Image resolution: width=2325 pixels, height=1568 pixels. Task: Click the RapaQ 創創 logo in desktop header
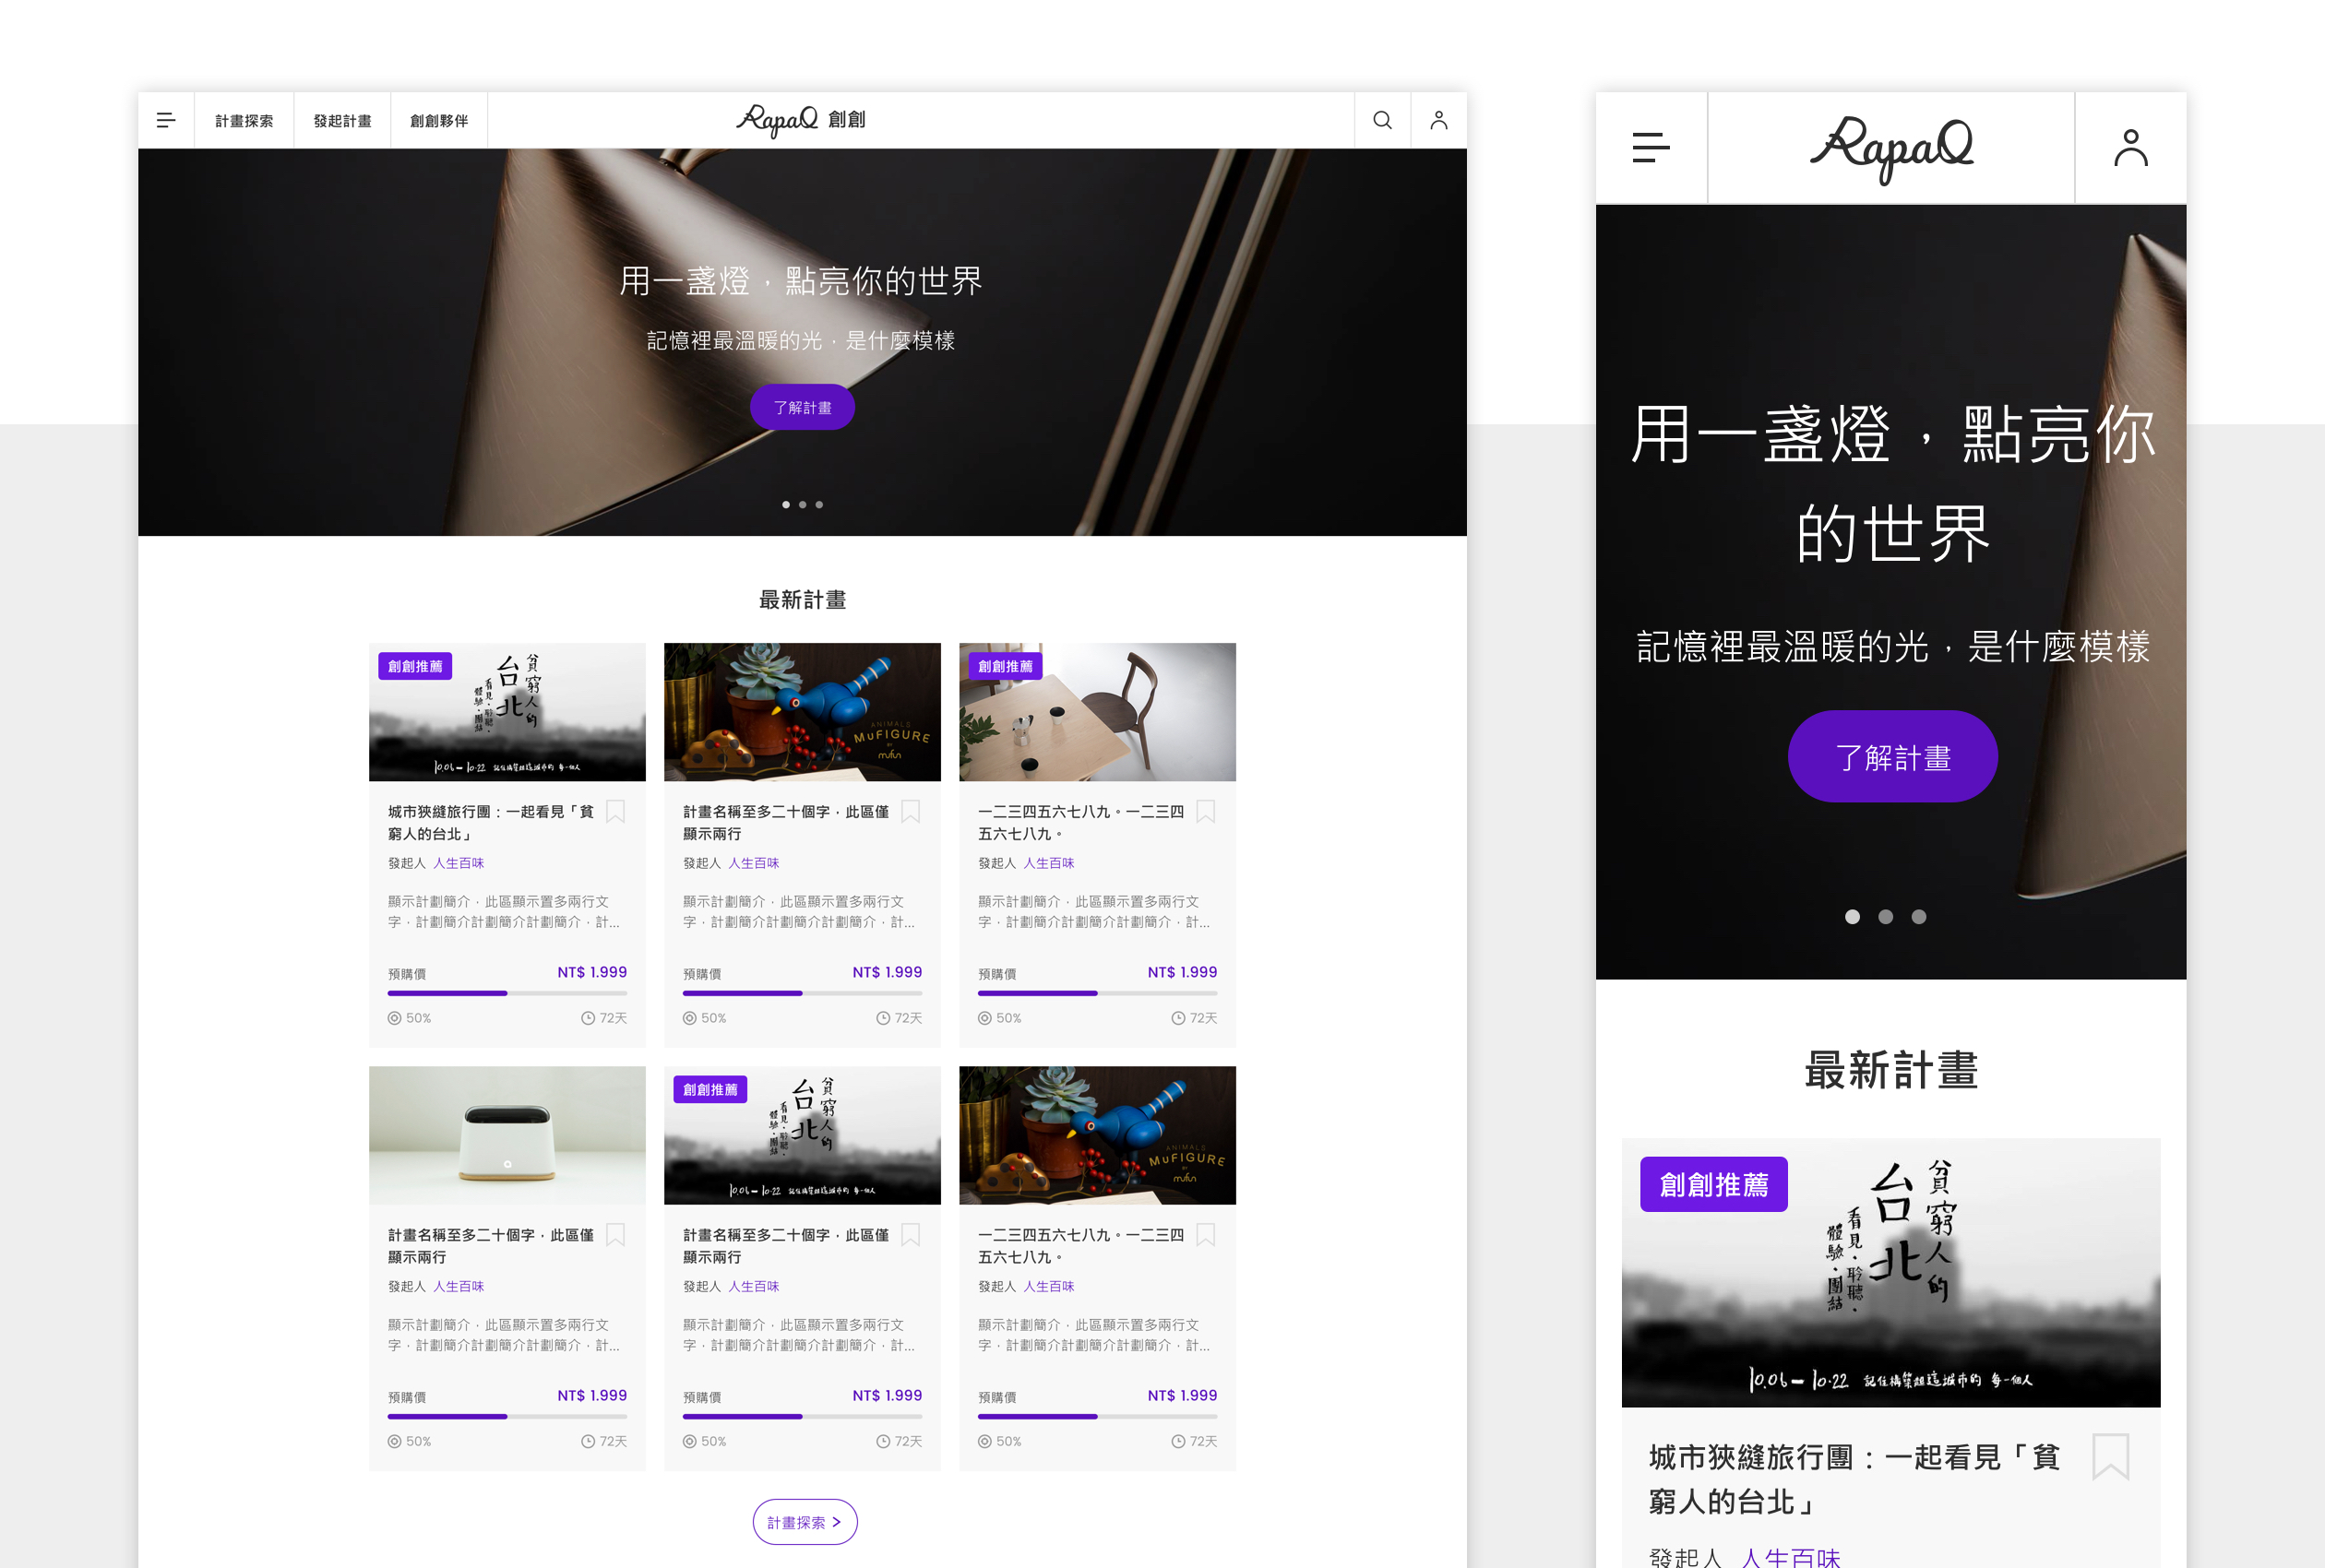click(801, 120)
